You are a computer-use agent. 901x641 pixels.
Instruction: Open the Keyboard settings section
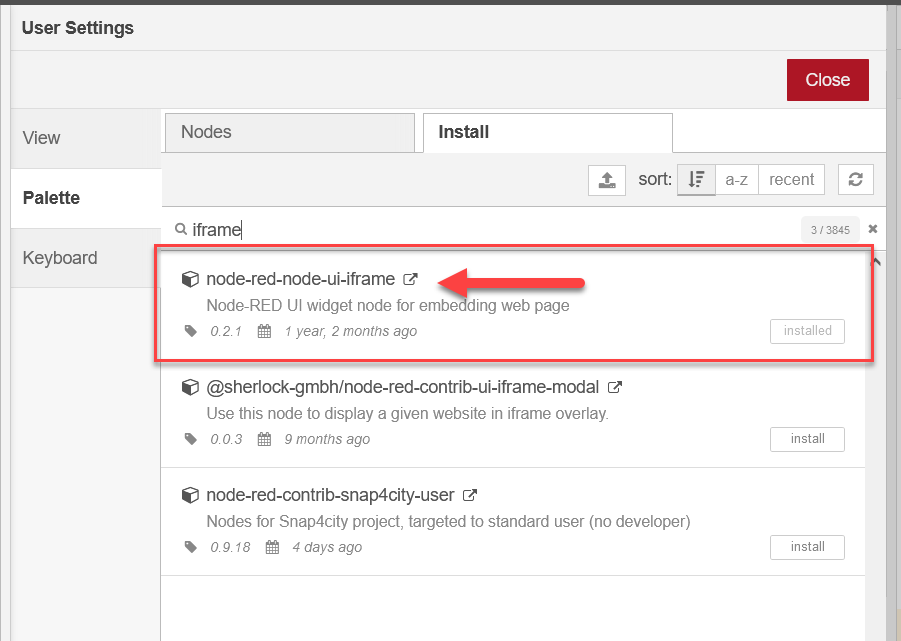(x=86, y=258)
